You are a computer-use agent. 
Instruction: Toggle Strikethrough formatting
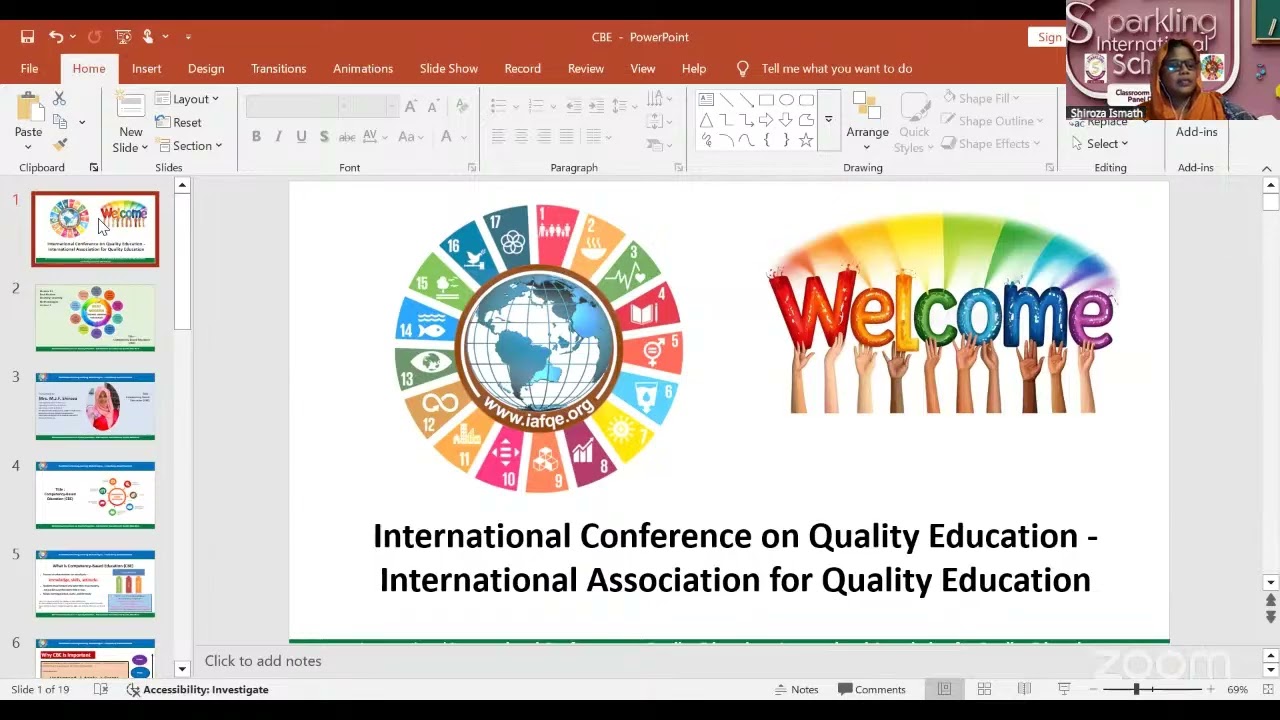click(347, 136)
